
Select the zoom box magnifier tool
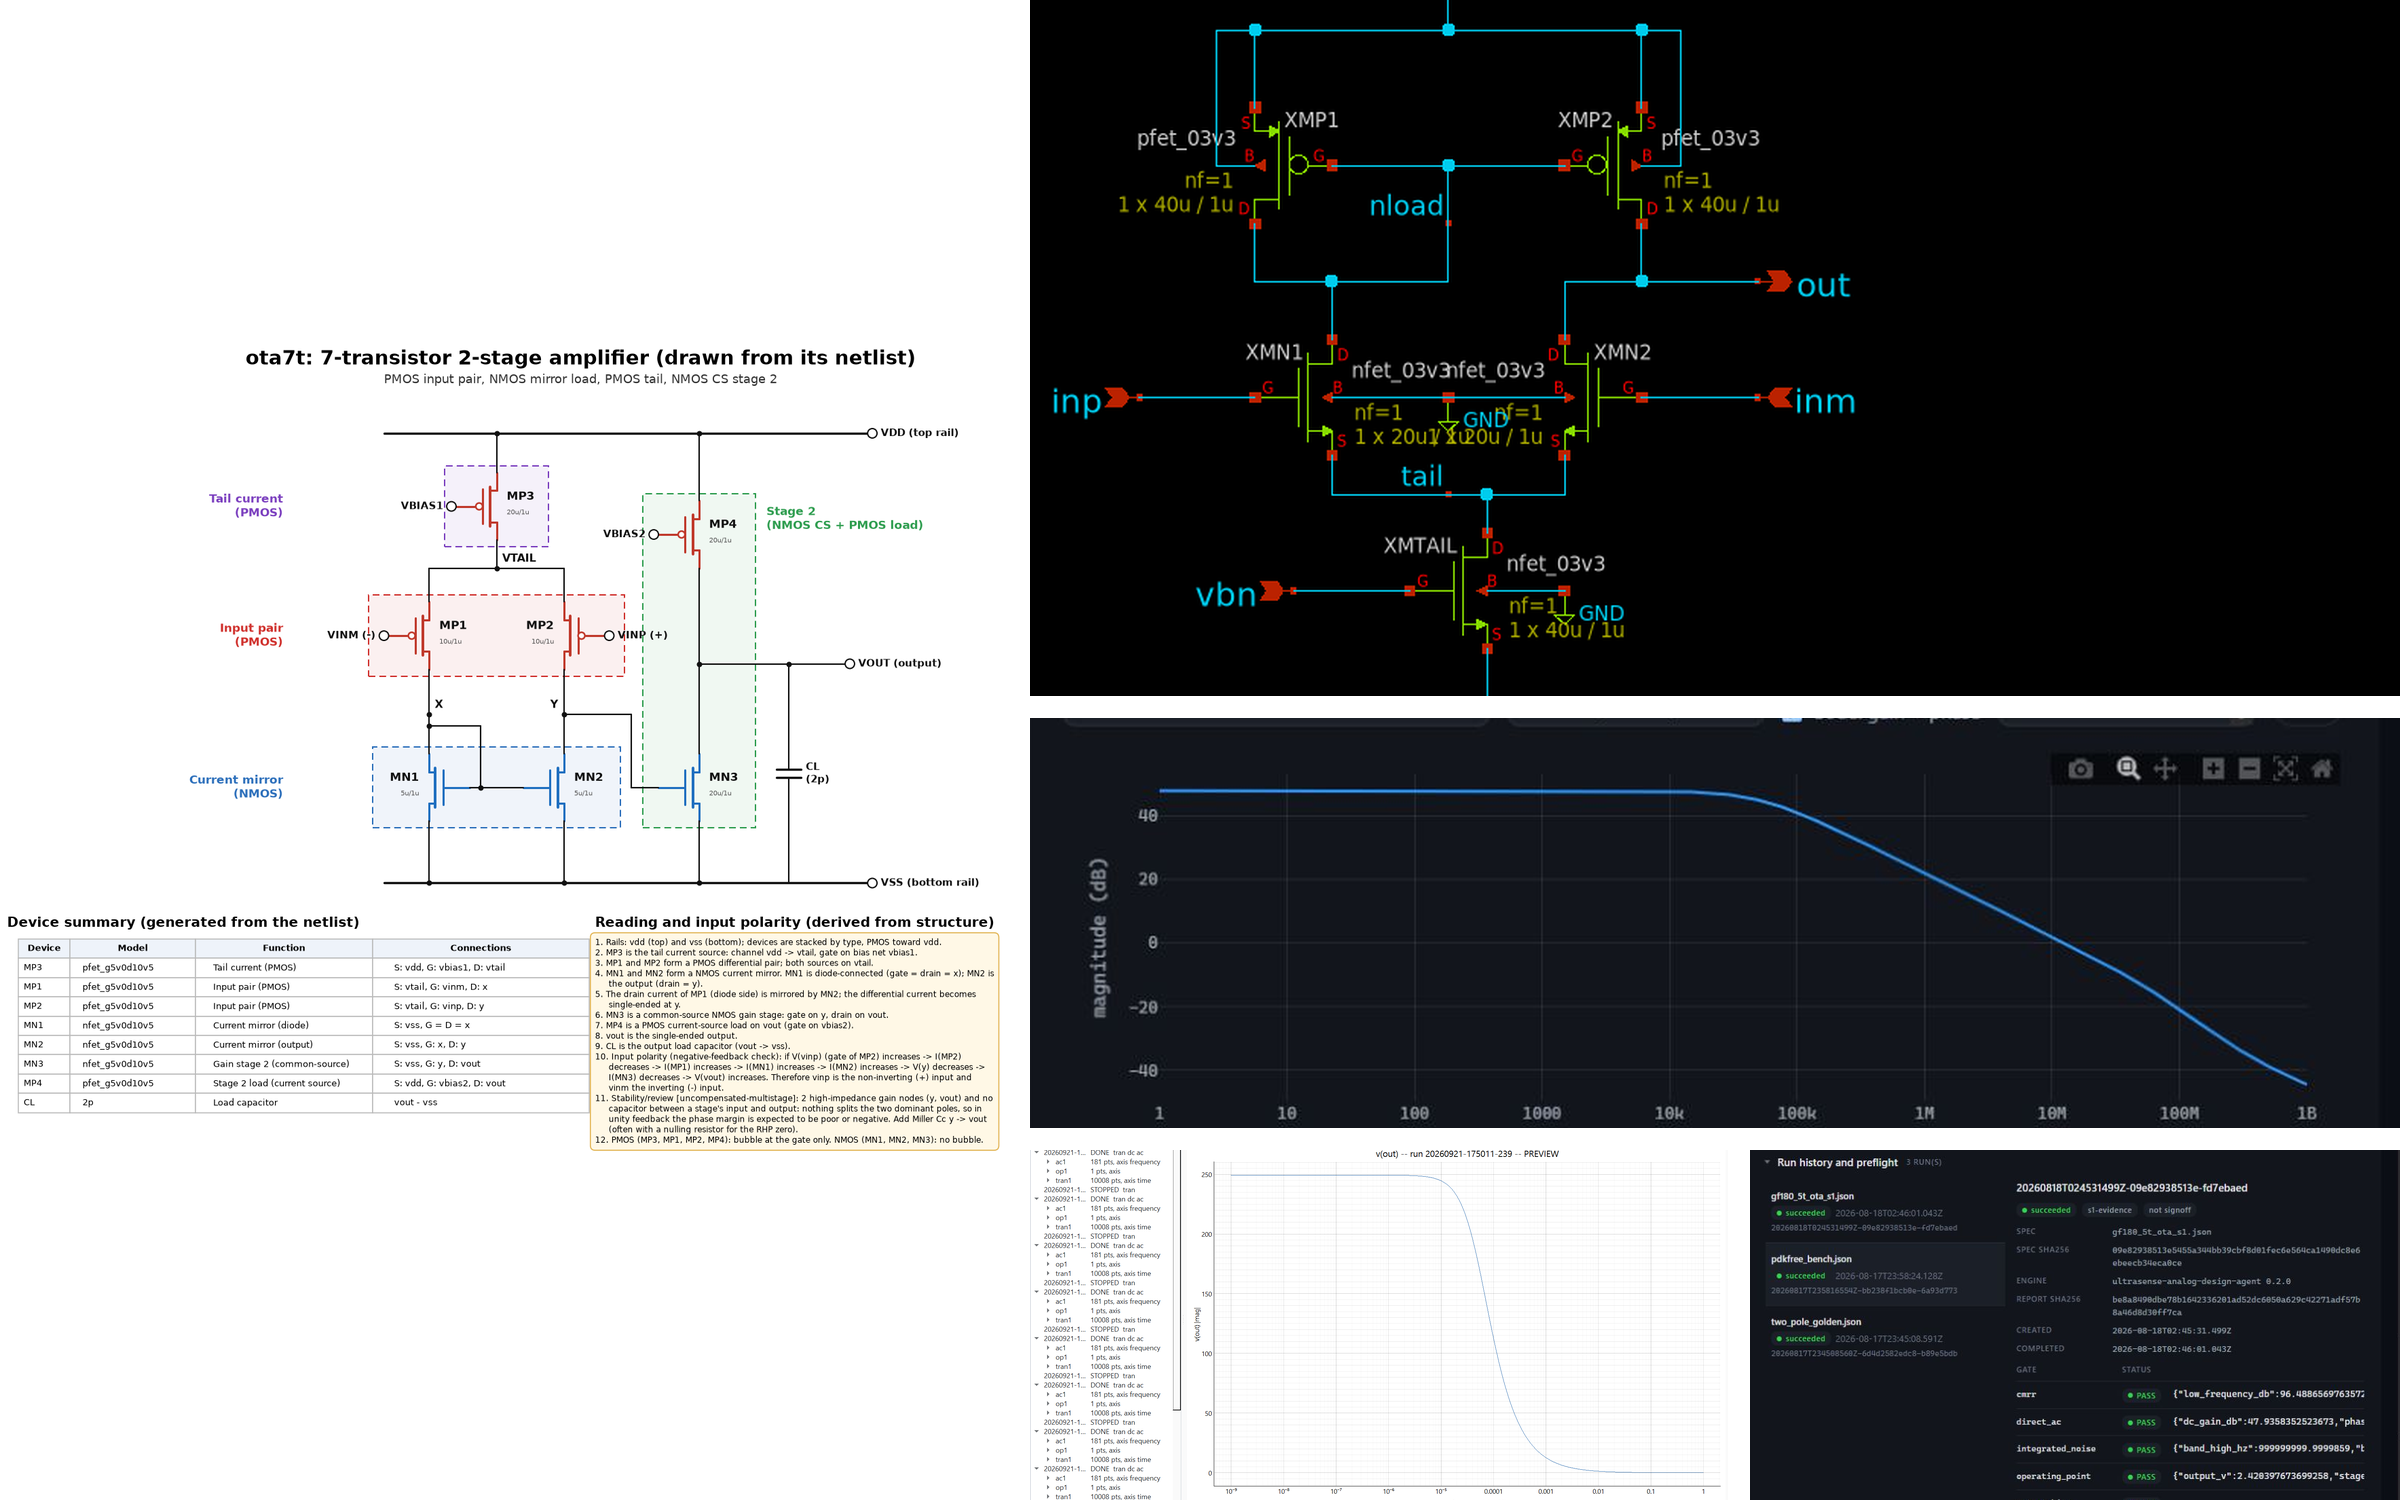2128,768
